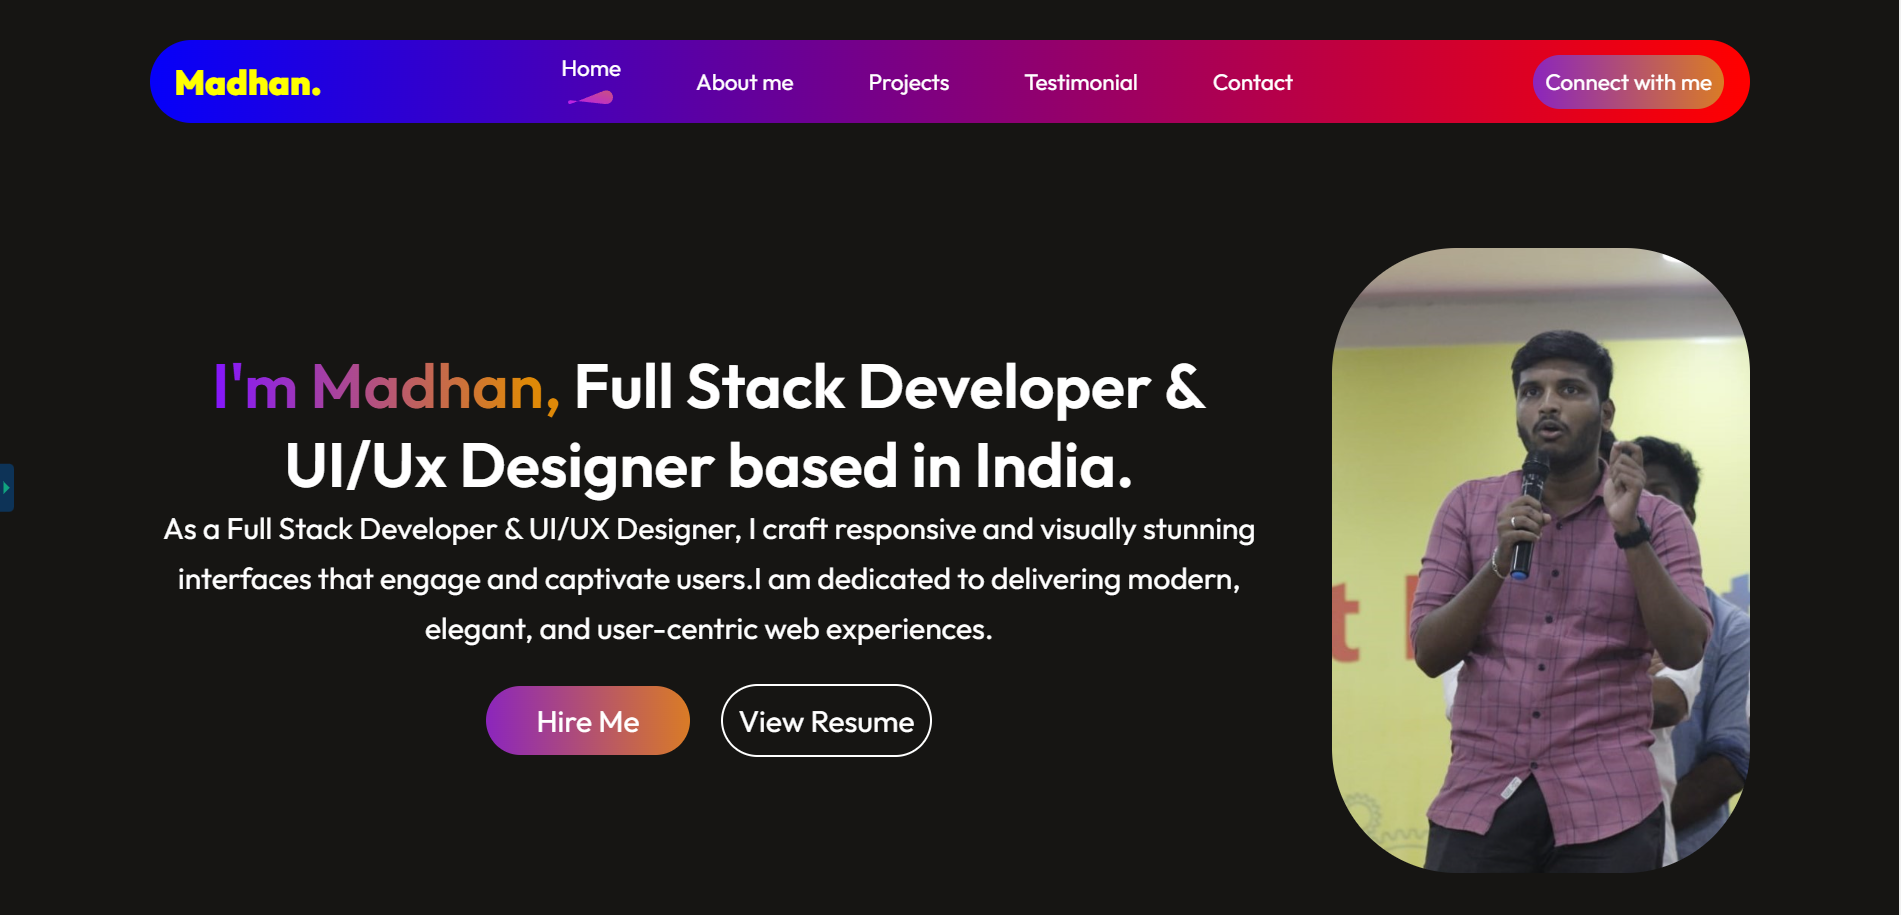The width and height of the screenshot is (1901, 915).
Task: Click the paragraph line starting "interfaces that engage"
Action: pyautogui.click(x=708, y=579)
